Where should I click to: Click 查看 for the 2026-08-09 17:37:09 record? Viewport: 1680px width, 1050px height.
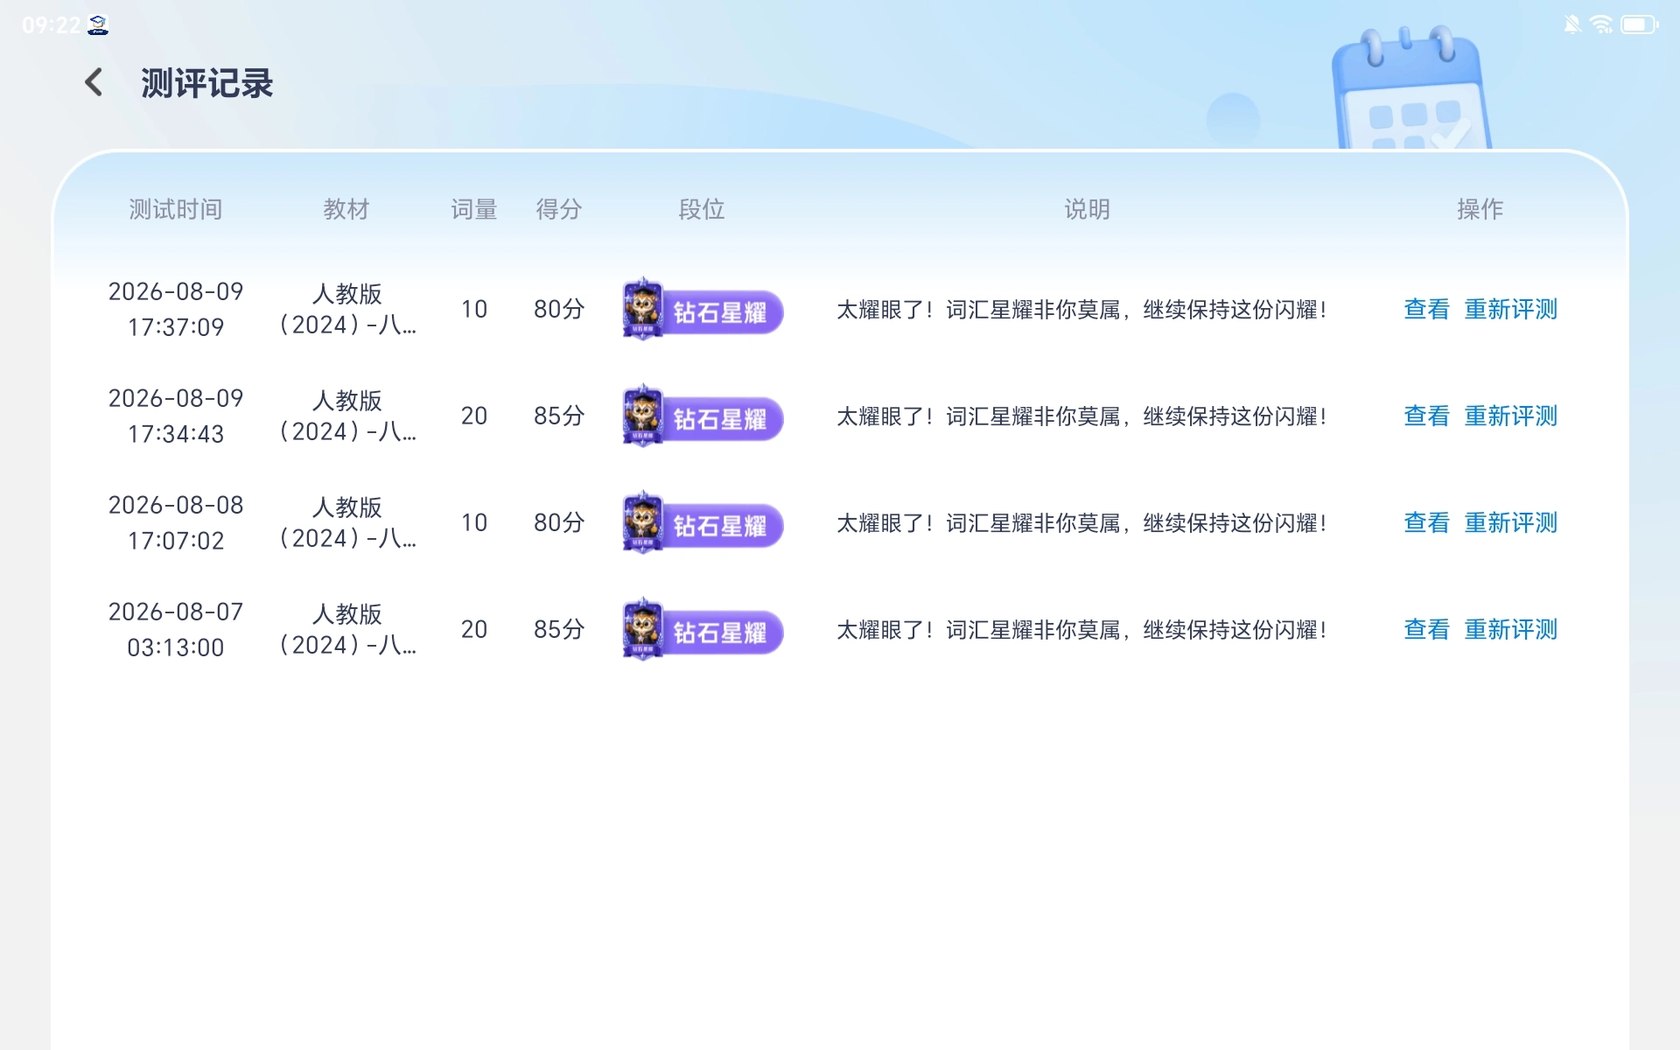pos(1426,309)
